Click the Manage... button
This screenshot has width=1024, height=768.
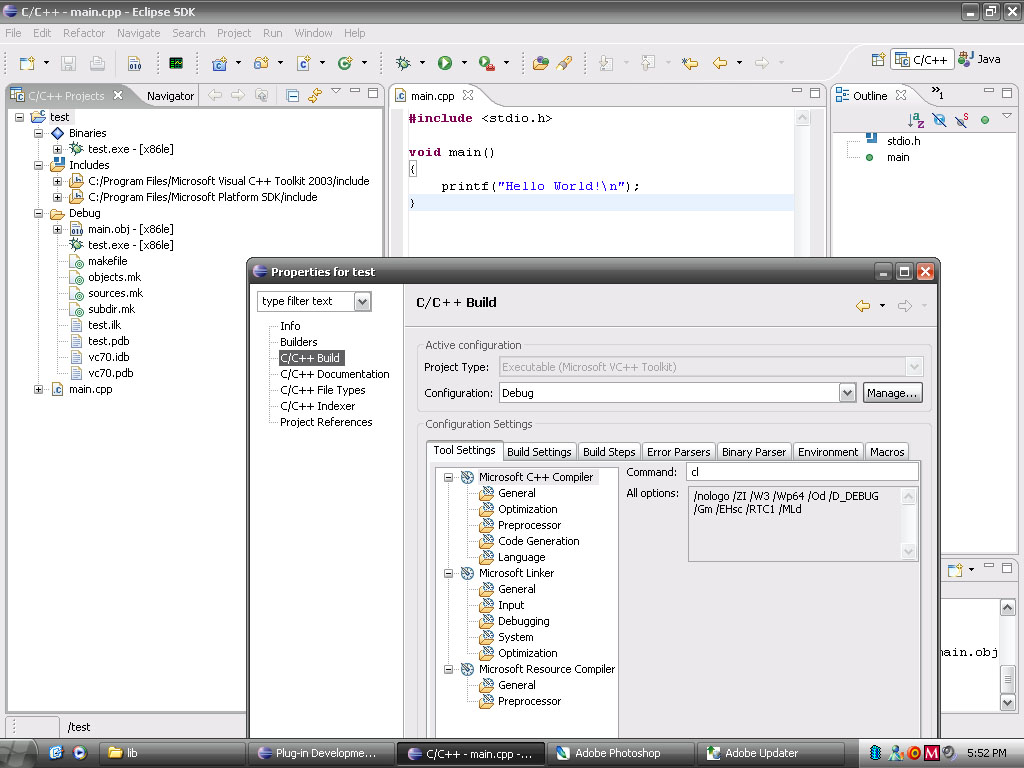tap(892, 393)
